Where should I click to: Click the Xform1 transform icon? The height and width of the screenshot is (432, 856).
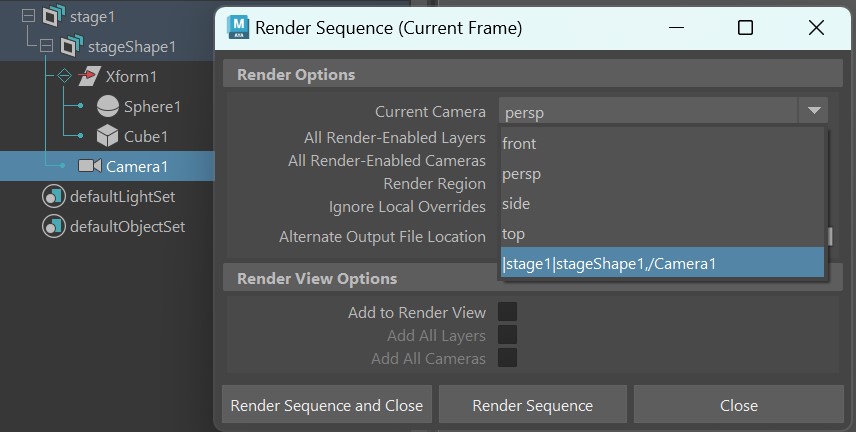[90, 76]
